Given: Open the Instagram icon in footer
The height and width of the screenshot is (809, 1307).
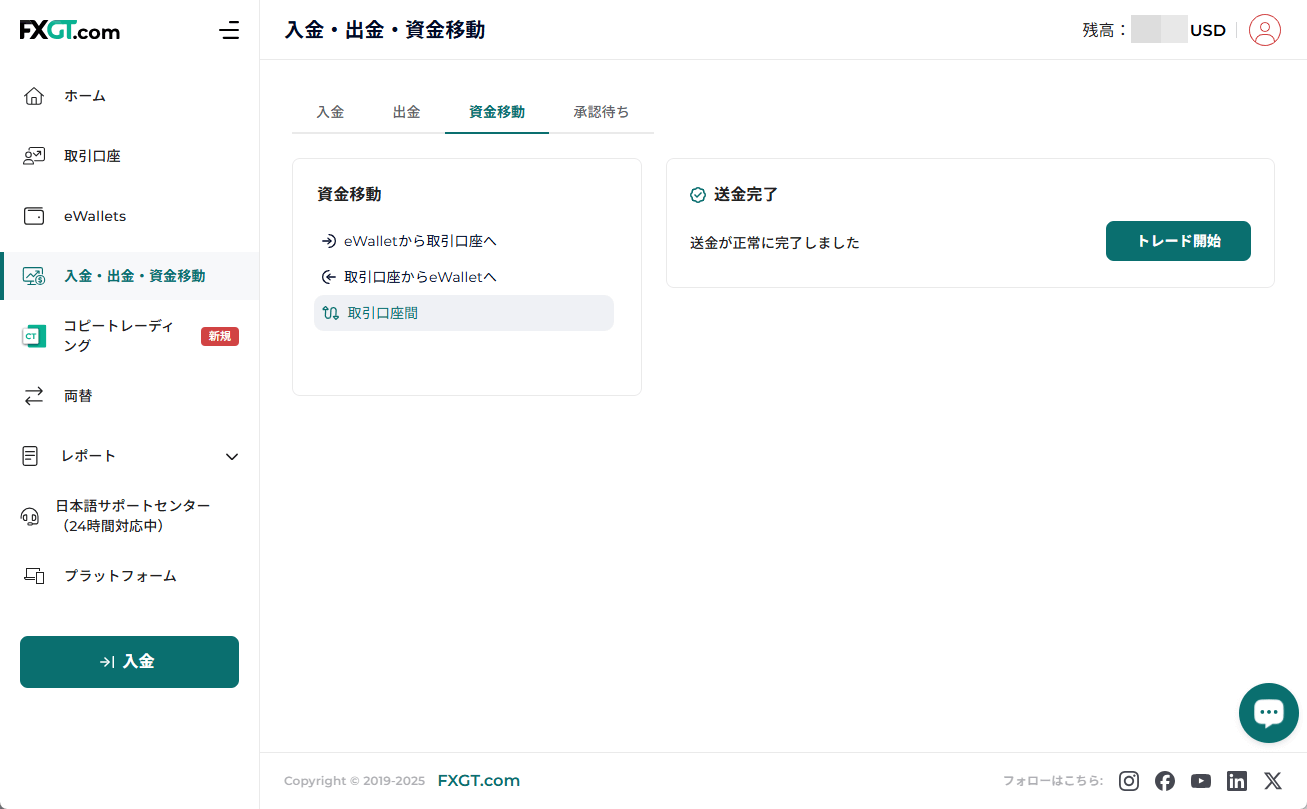Looking at the screenshot, I should (1129, 781).
